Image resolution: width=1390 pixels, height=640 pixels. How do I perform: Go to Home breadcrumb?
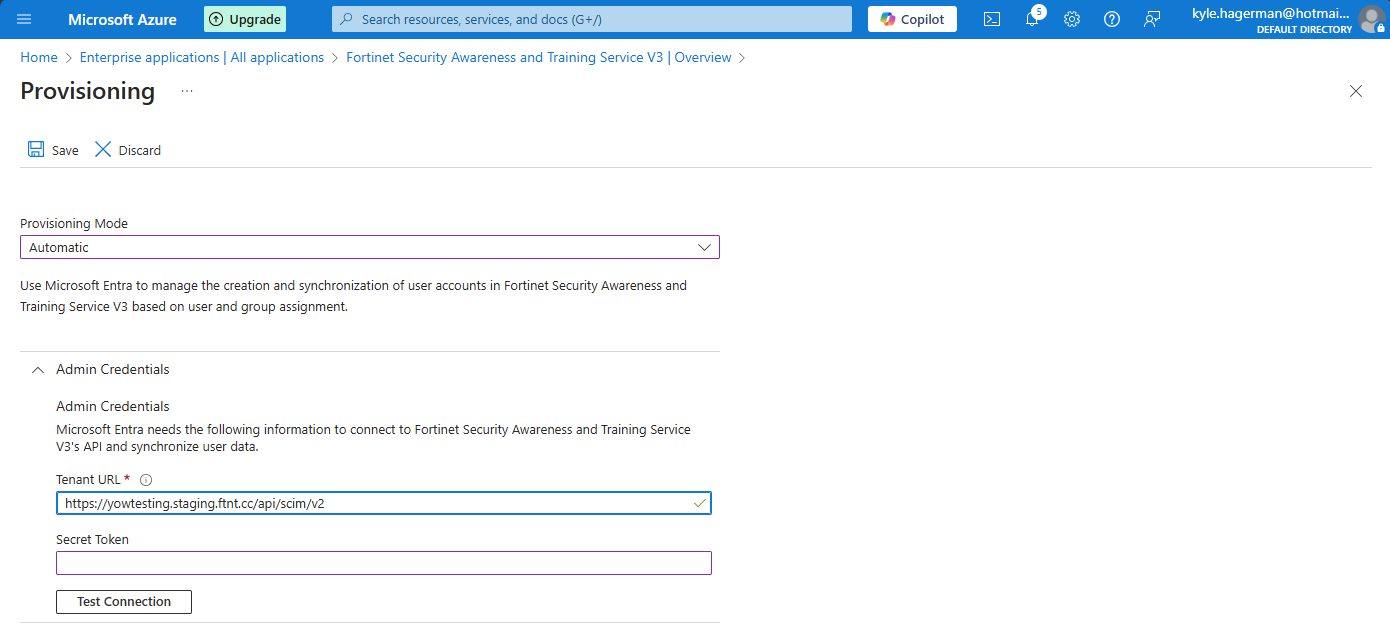pos(39,57)
